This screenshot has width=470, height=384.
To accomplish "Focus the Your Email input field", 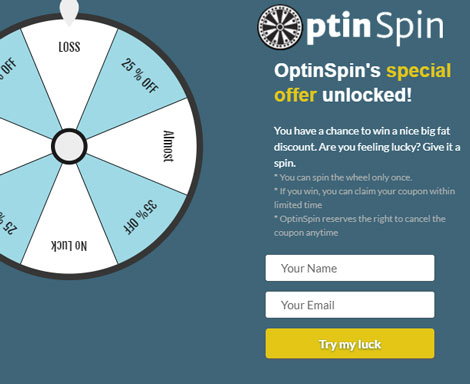I will tap(350, 305).
